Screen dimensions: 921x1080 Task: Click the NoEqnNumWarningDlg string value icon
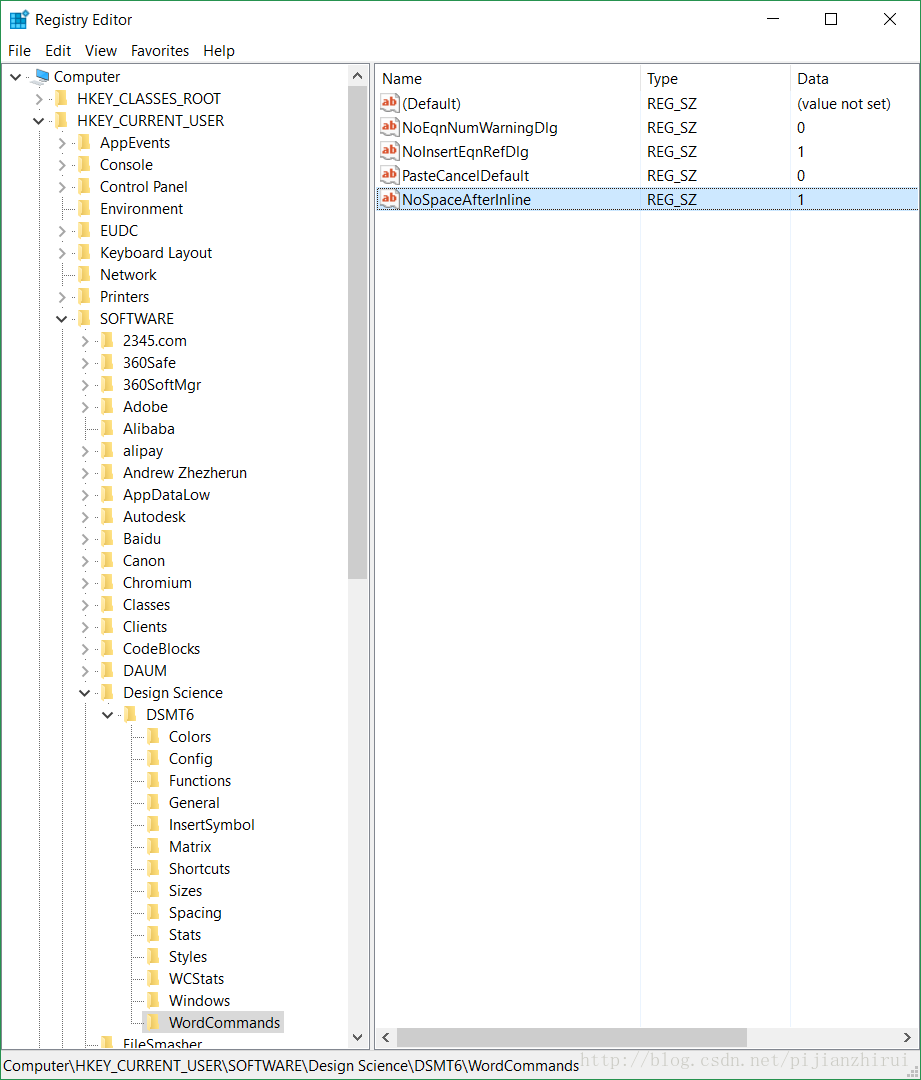[x=389, y=127]
